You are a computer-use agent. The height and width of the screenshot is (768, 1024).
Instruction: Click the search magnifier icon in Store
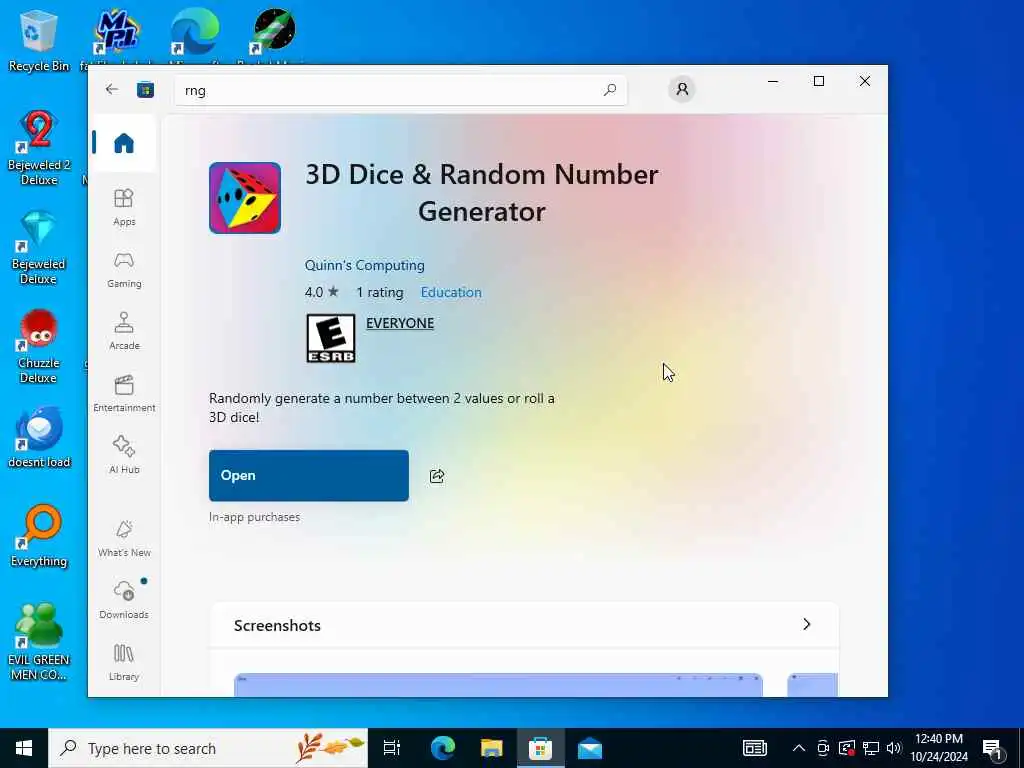tap(609, 89)
